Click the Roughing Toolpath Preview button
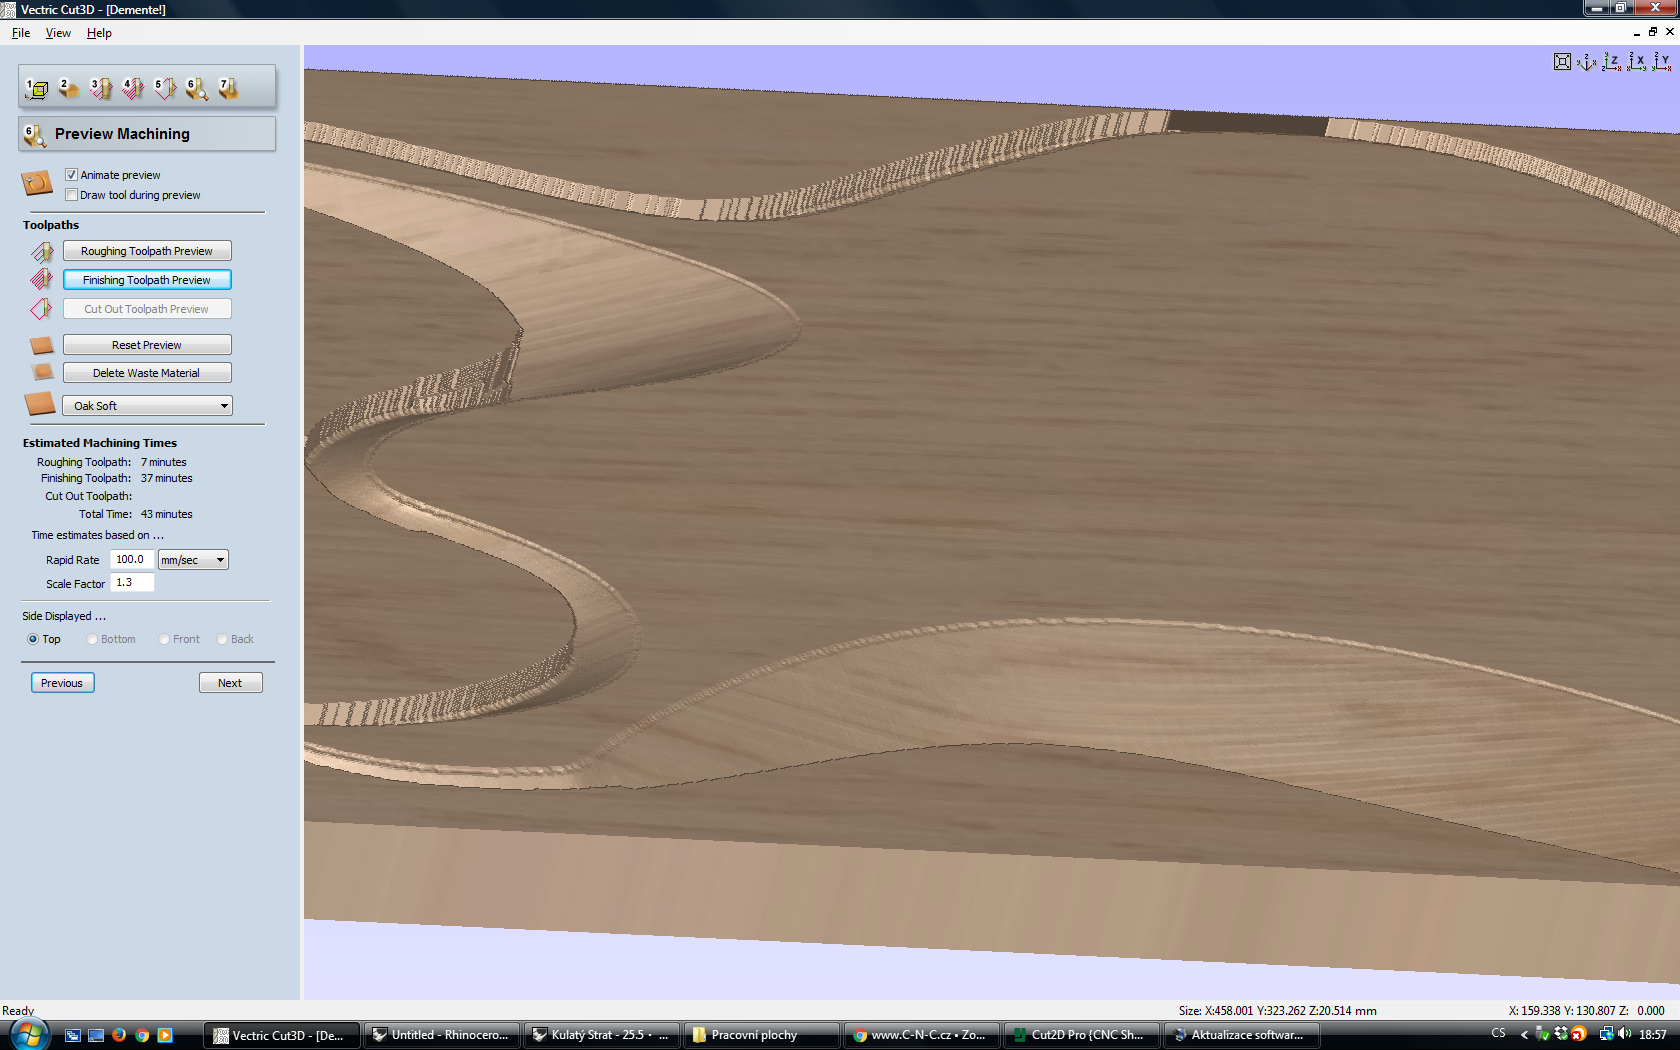The image size is (1680, 1050). [147, 251]
